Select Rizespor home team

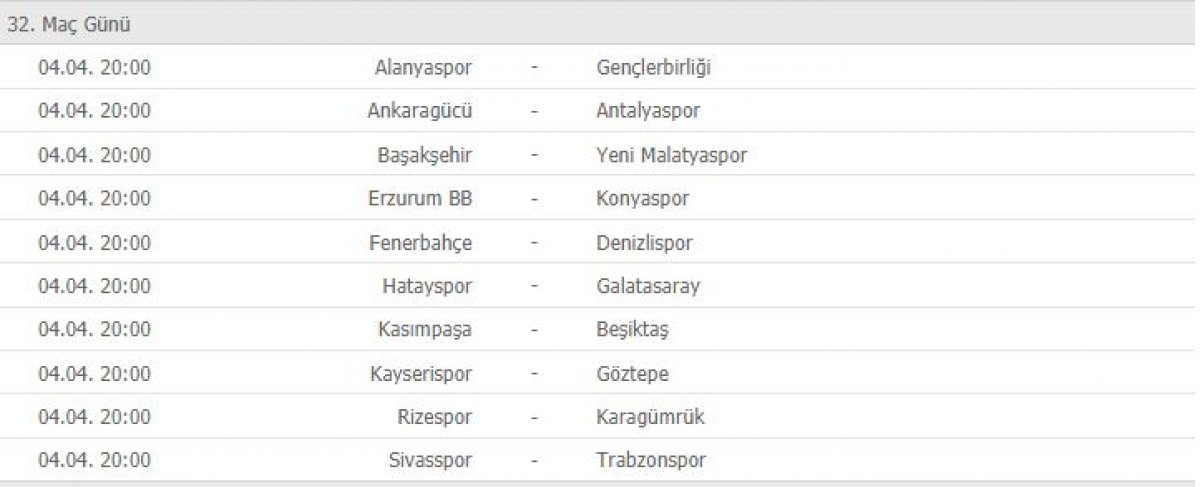coord(435,417)
